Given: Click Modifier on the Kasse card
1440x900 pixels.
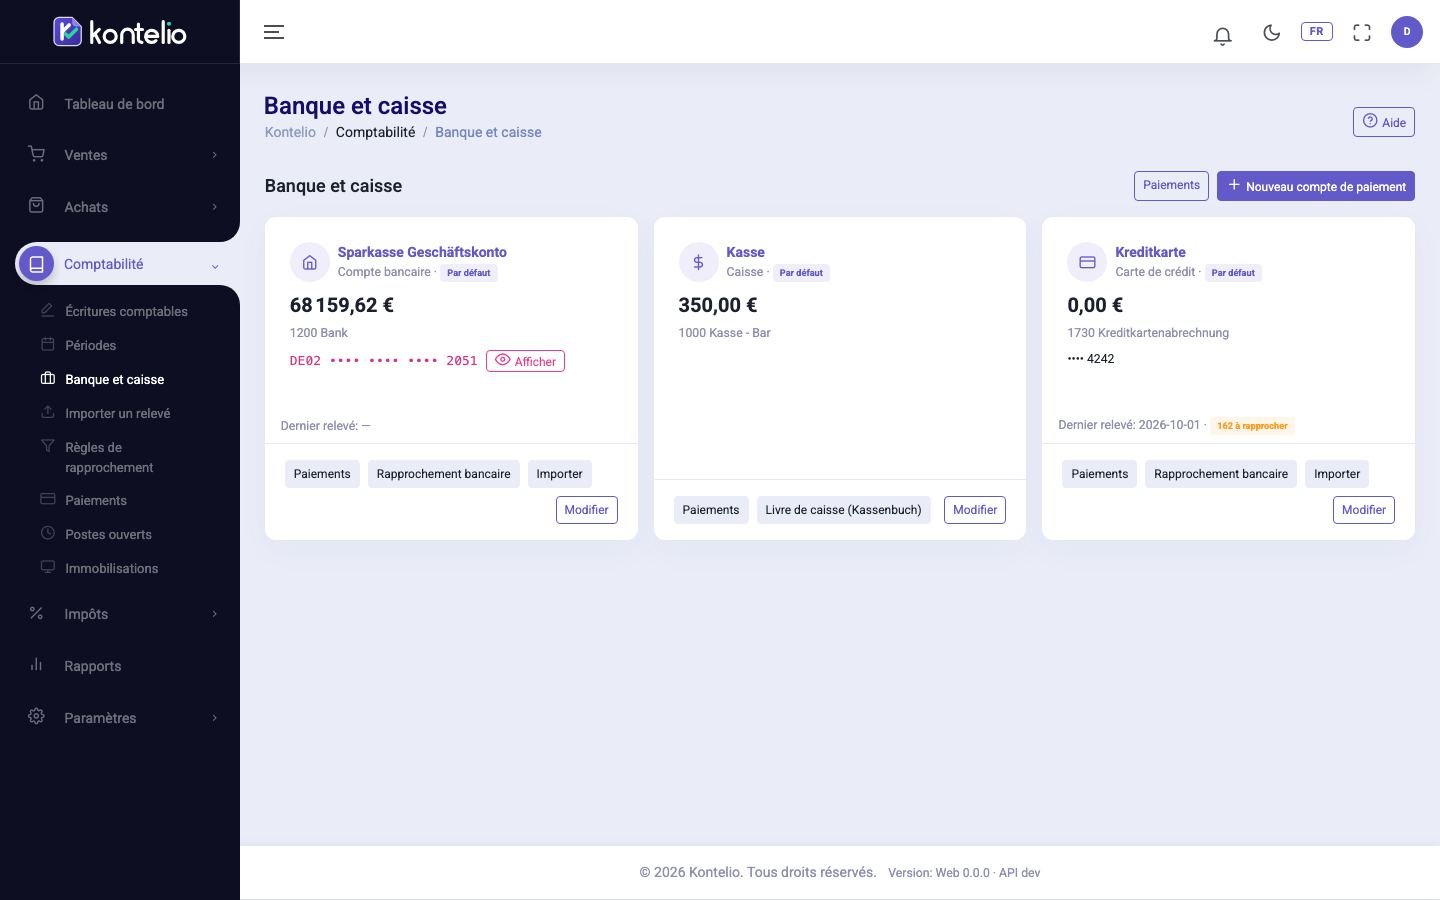Looking at the screenshot, I should 975,510.
